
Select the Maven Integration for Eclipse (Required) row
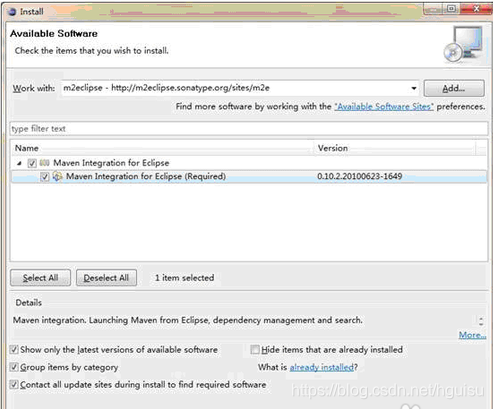(249, 176)
